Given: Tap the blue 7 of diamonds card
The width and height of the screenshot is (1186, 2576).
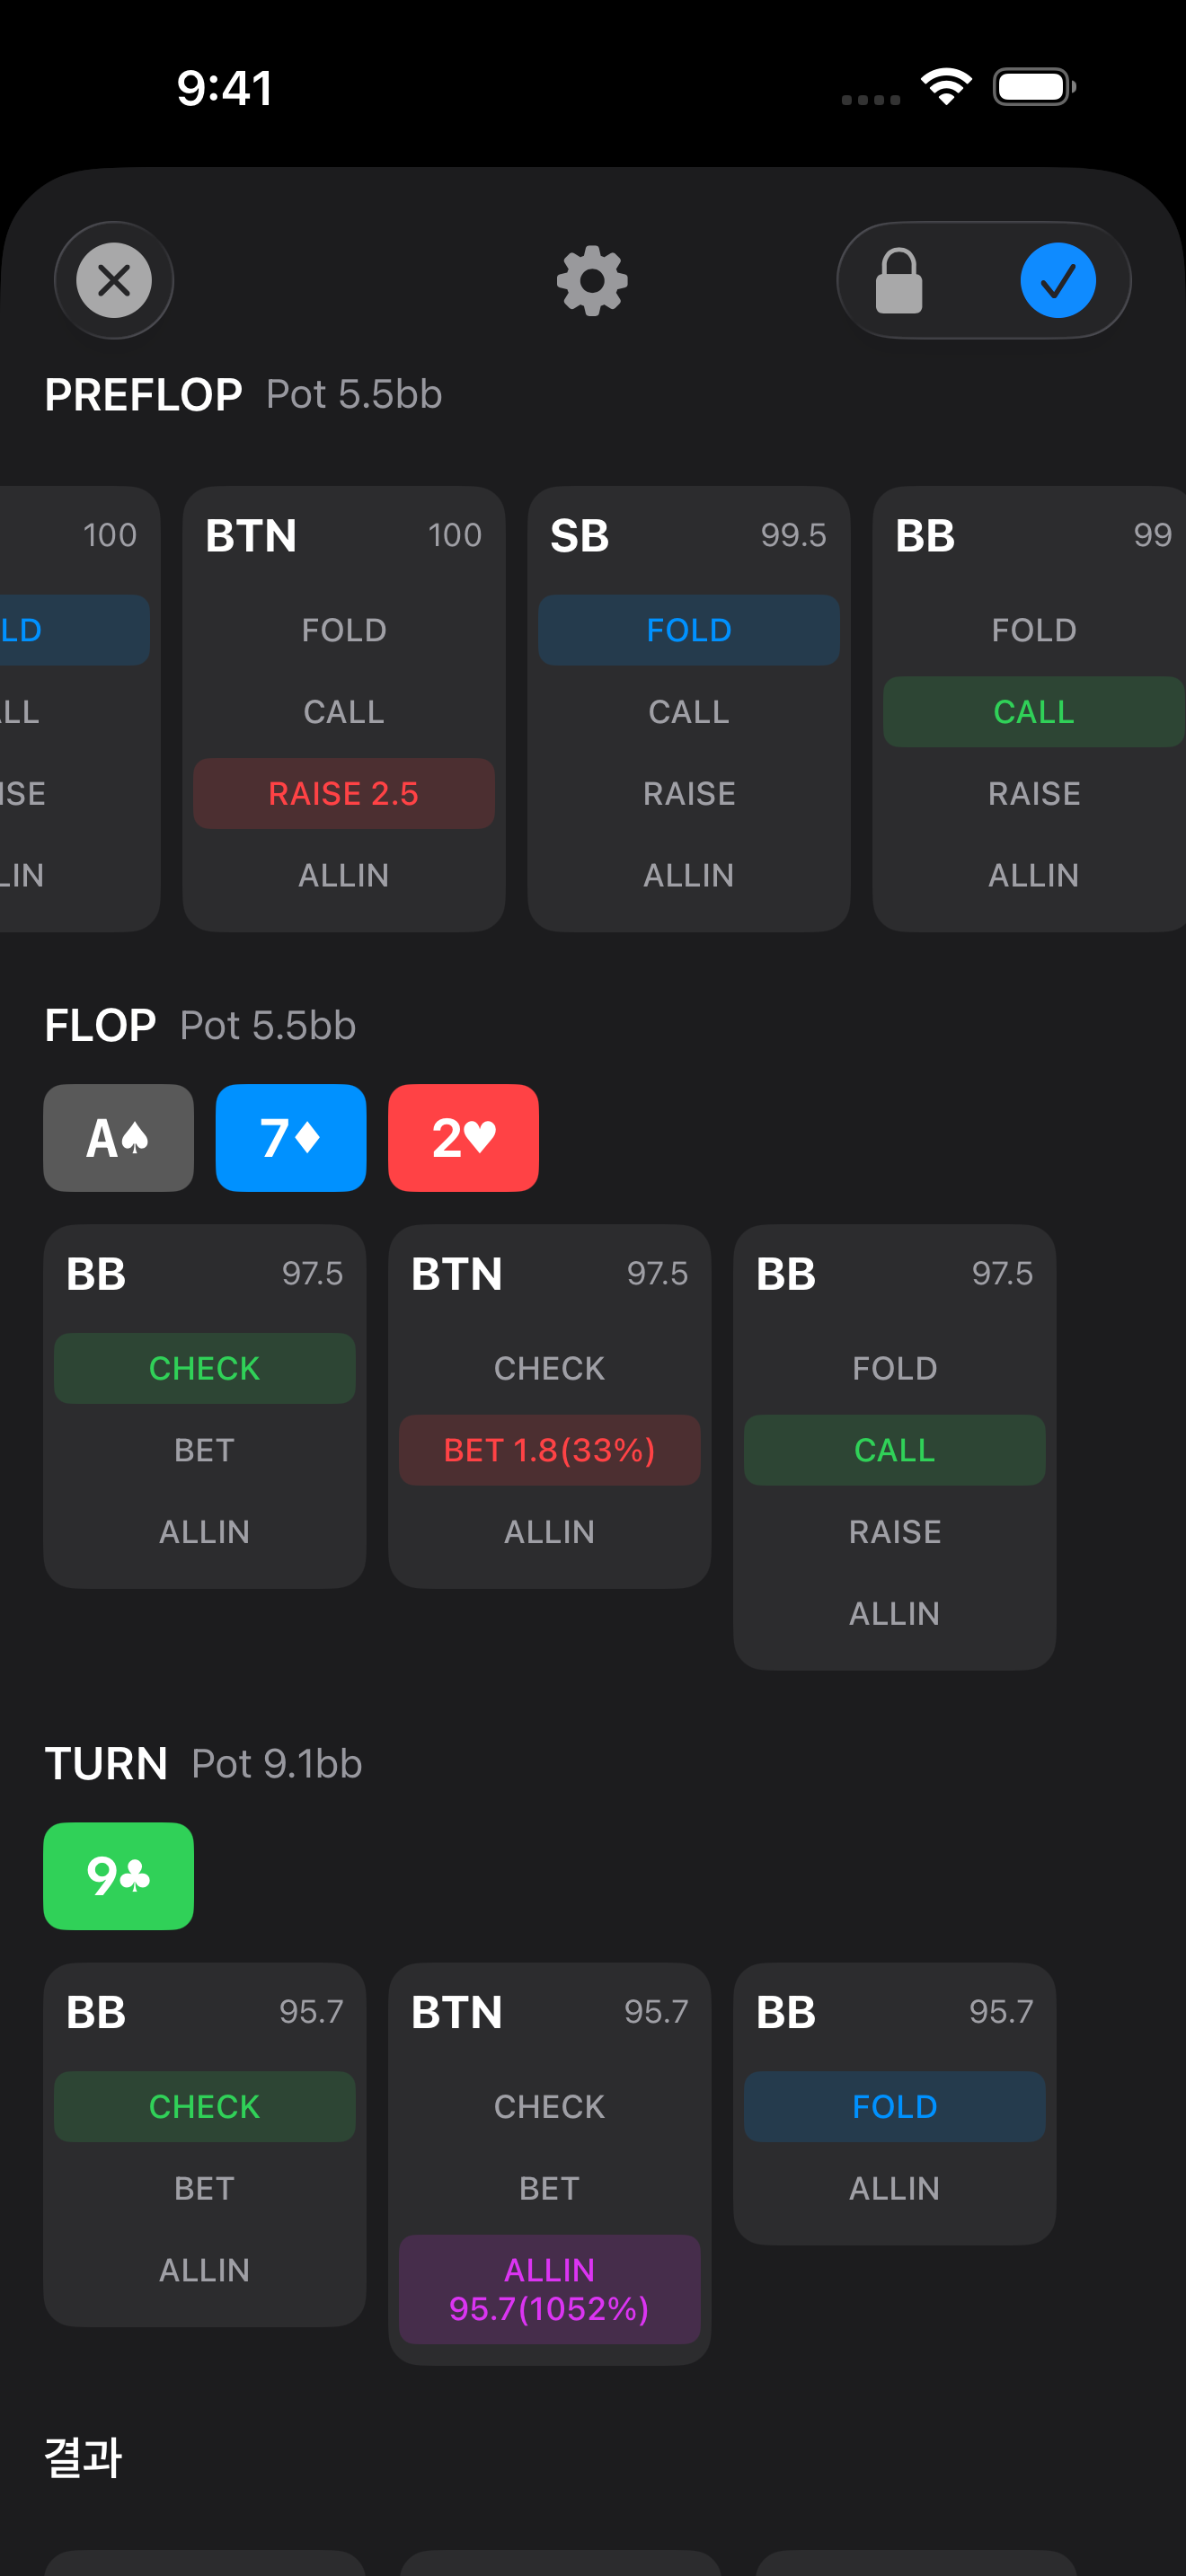Looking at the screenshot, I should point(291,1138).
